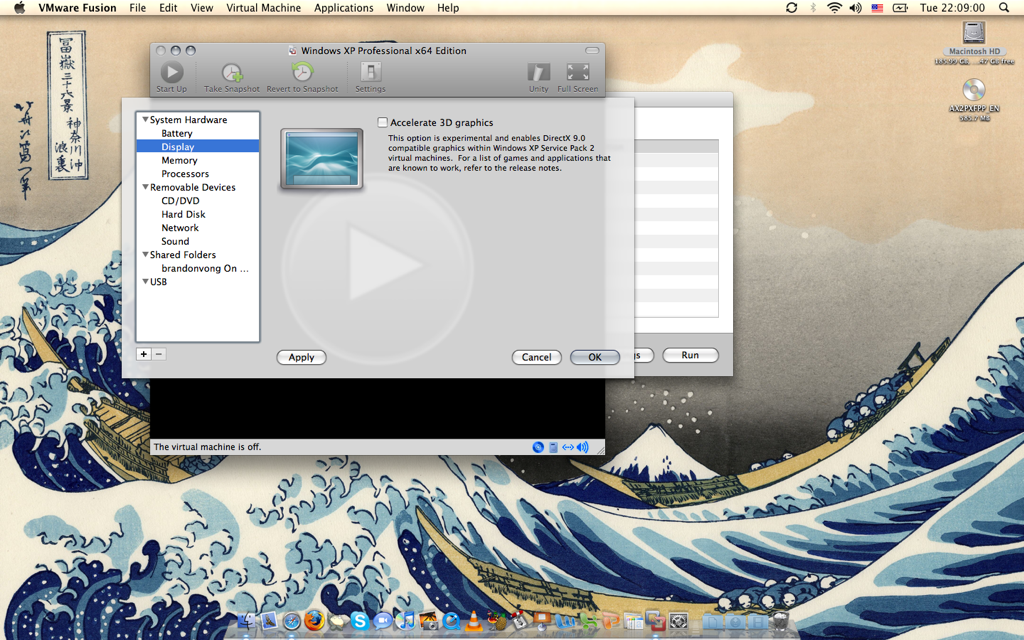The width and height of the screenshot is (1024, 640).
Task: Select Battery in the settings list
Action: pos(198,133)
